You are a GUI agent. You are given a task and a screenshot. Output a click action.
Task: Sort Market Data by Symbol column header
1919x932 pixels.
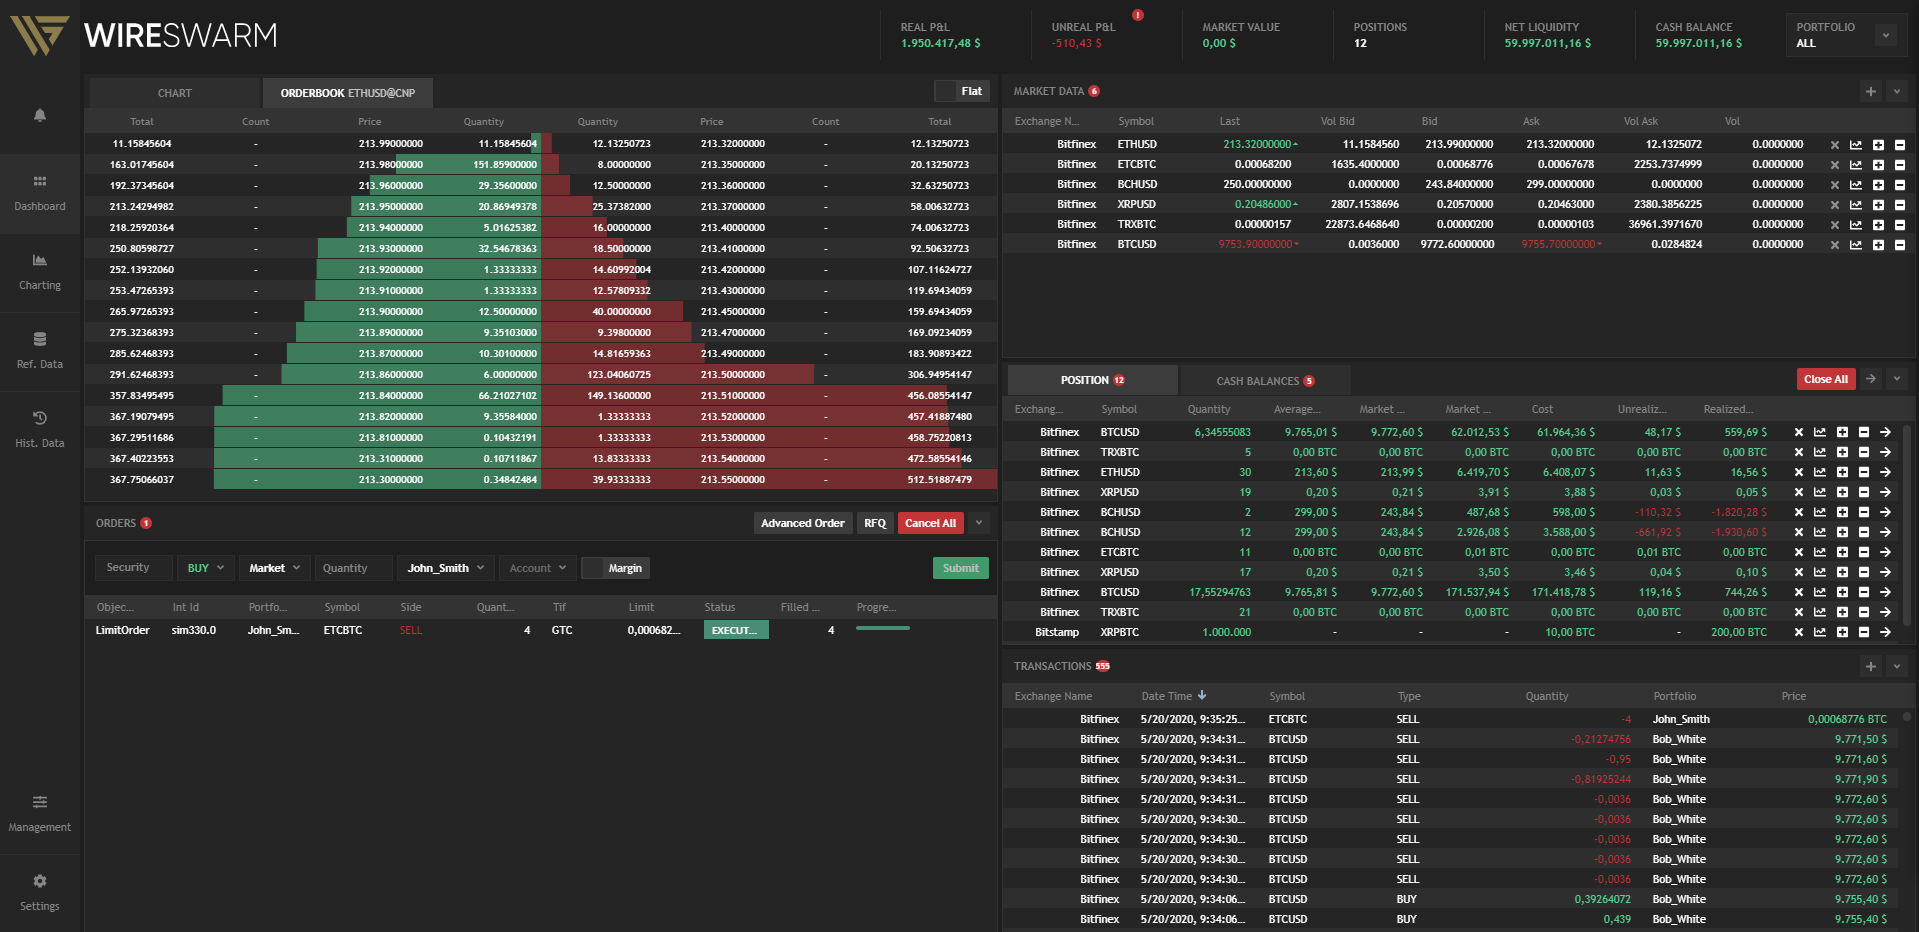pos(1136,121)
